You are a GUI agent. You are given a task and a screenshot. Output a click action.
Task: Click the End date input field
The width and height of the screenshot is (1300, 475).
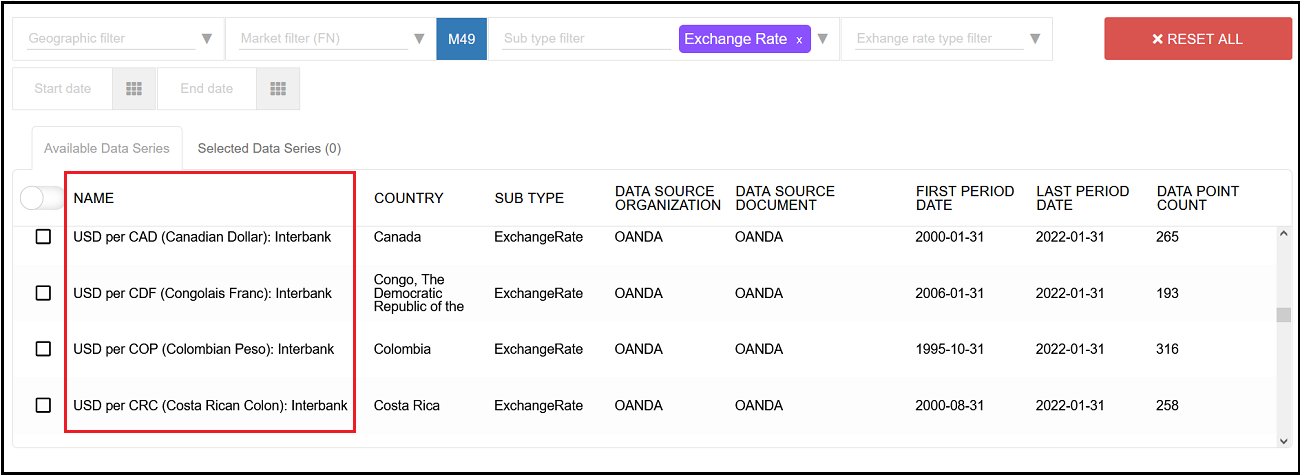tap(207, 89)
